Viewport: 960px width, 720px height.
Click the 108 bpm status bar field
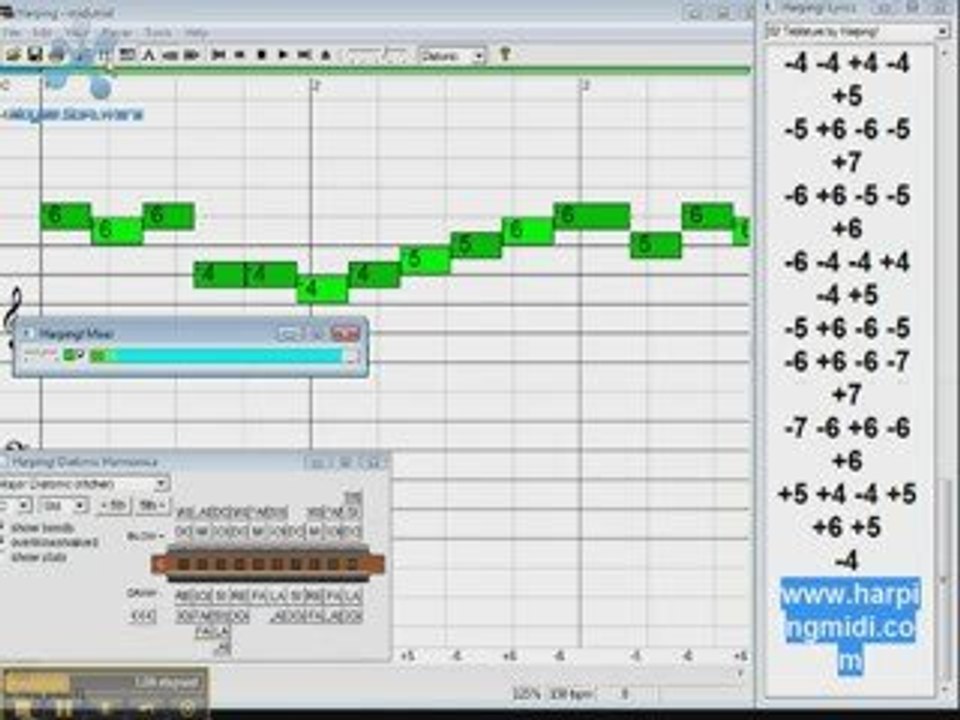coord(571,694)
